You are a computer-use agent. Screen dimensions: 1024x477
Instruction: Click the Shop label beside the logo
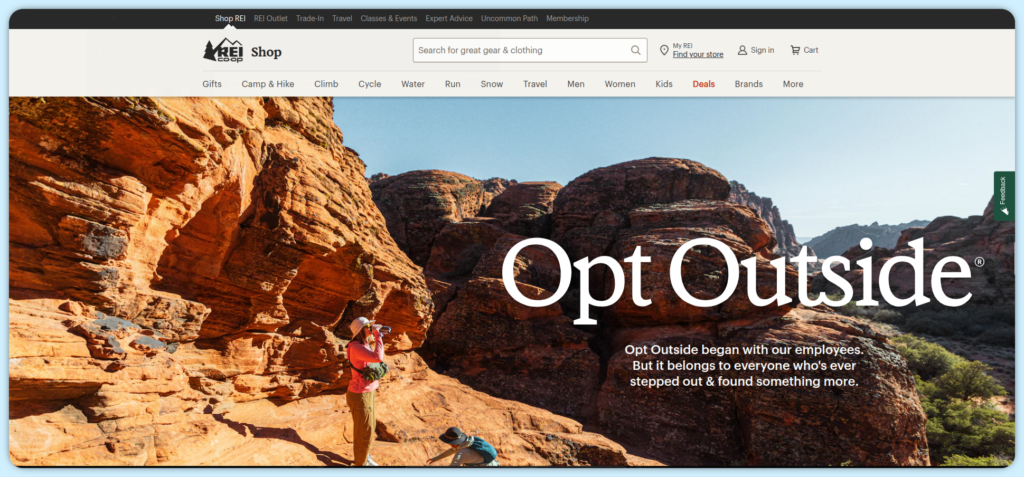pos(266,52)
